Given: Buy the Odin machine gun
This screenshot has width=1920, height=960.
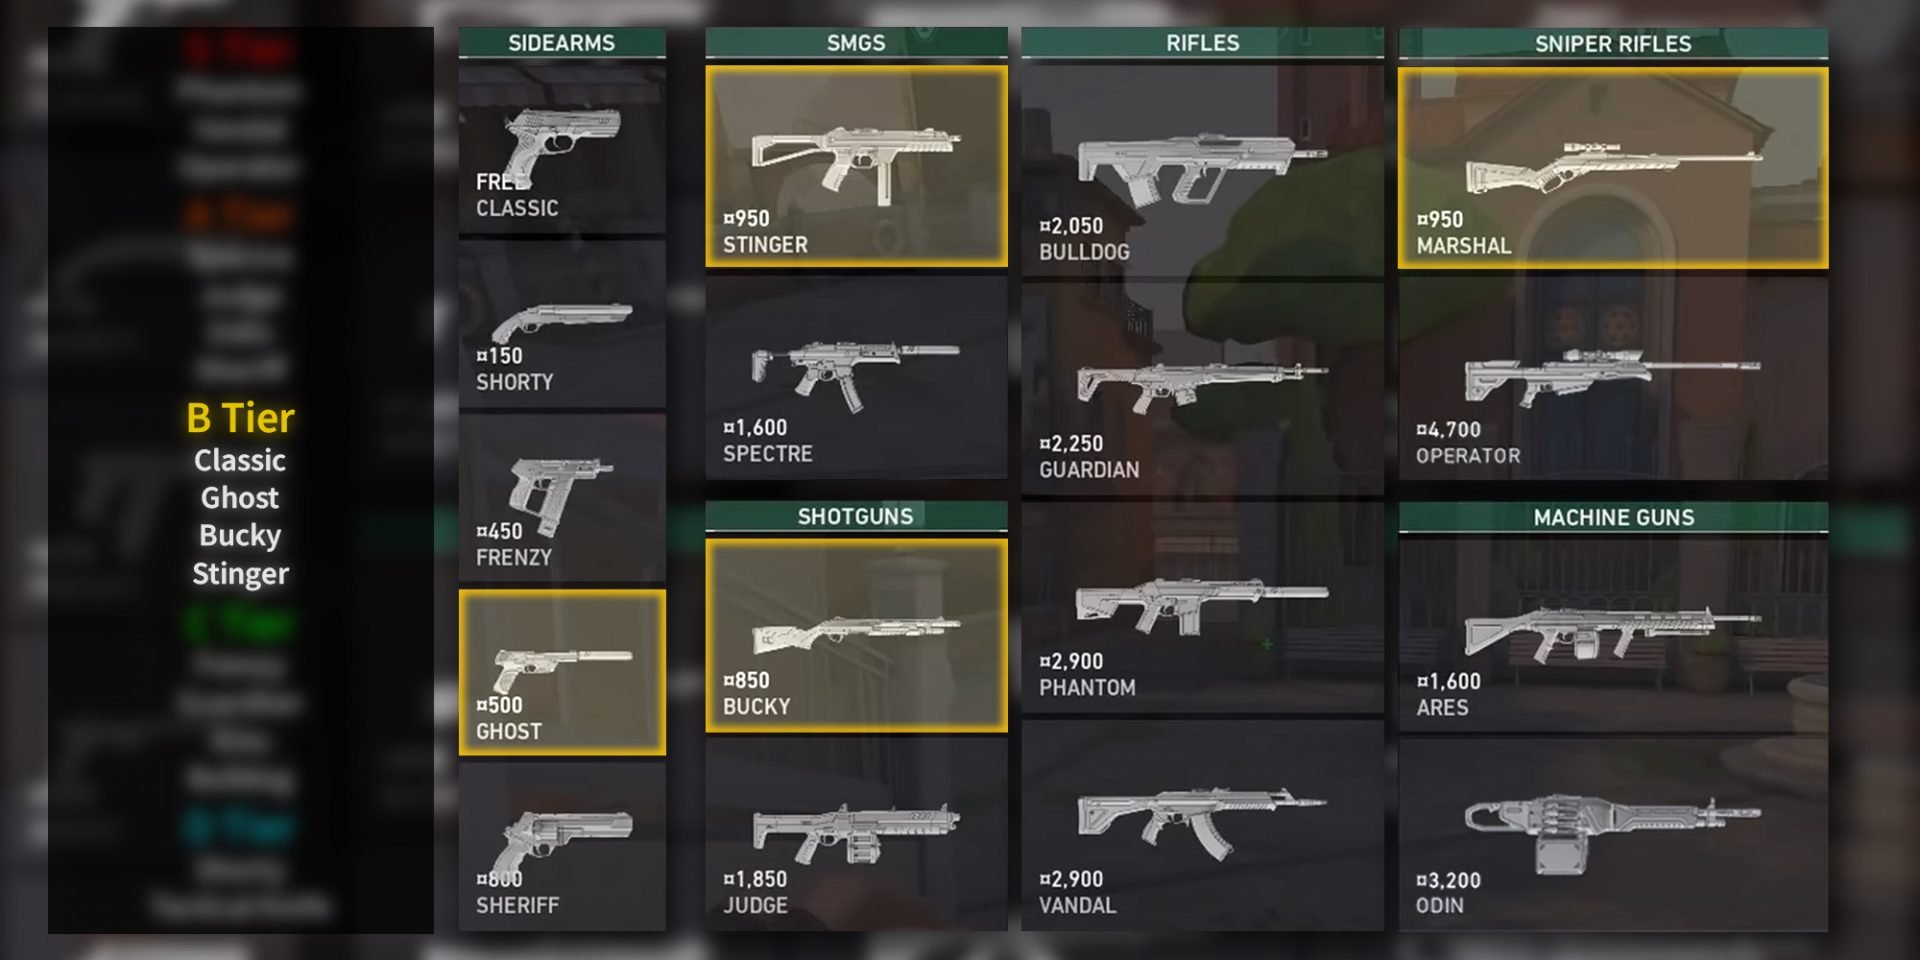Looking at the screenshot, I should coord(1613,835).
